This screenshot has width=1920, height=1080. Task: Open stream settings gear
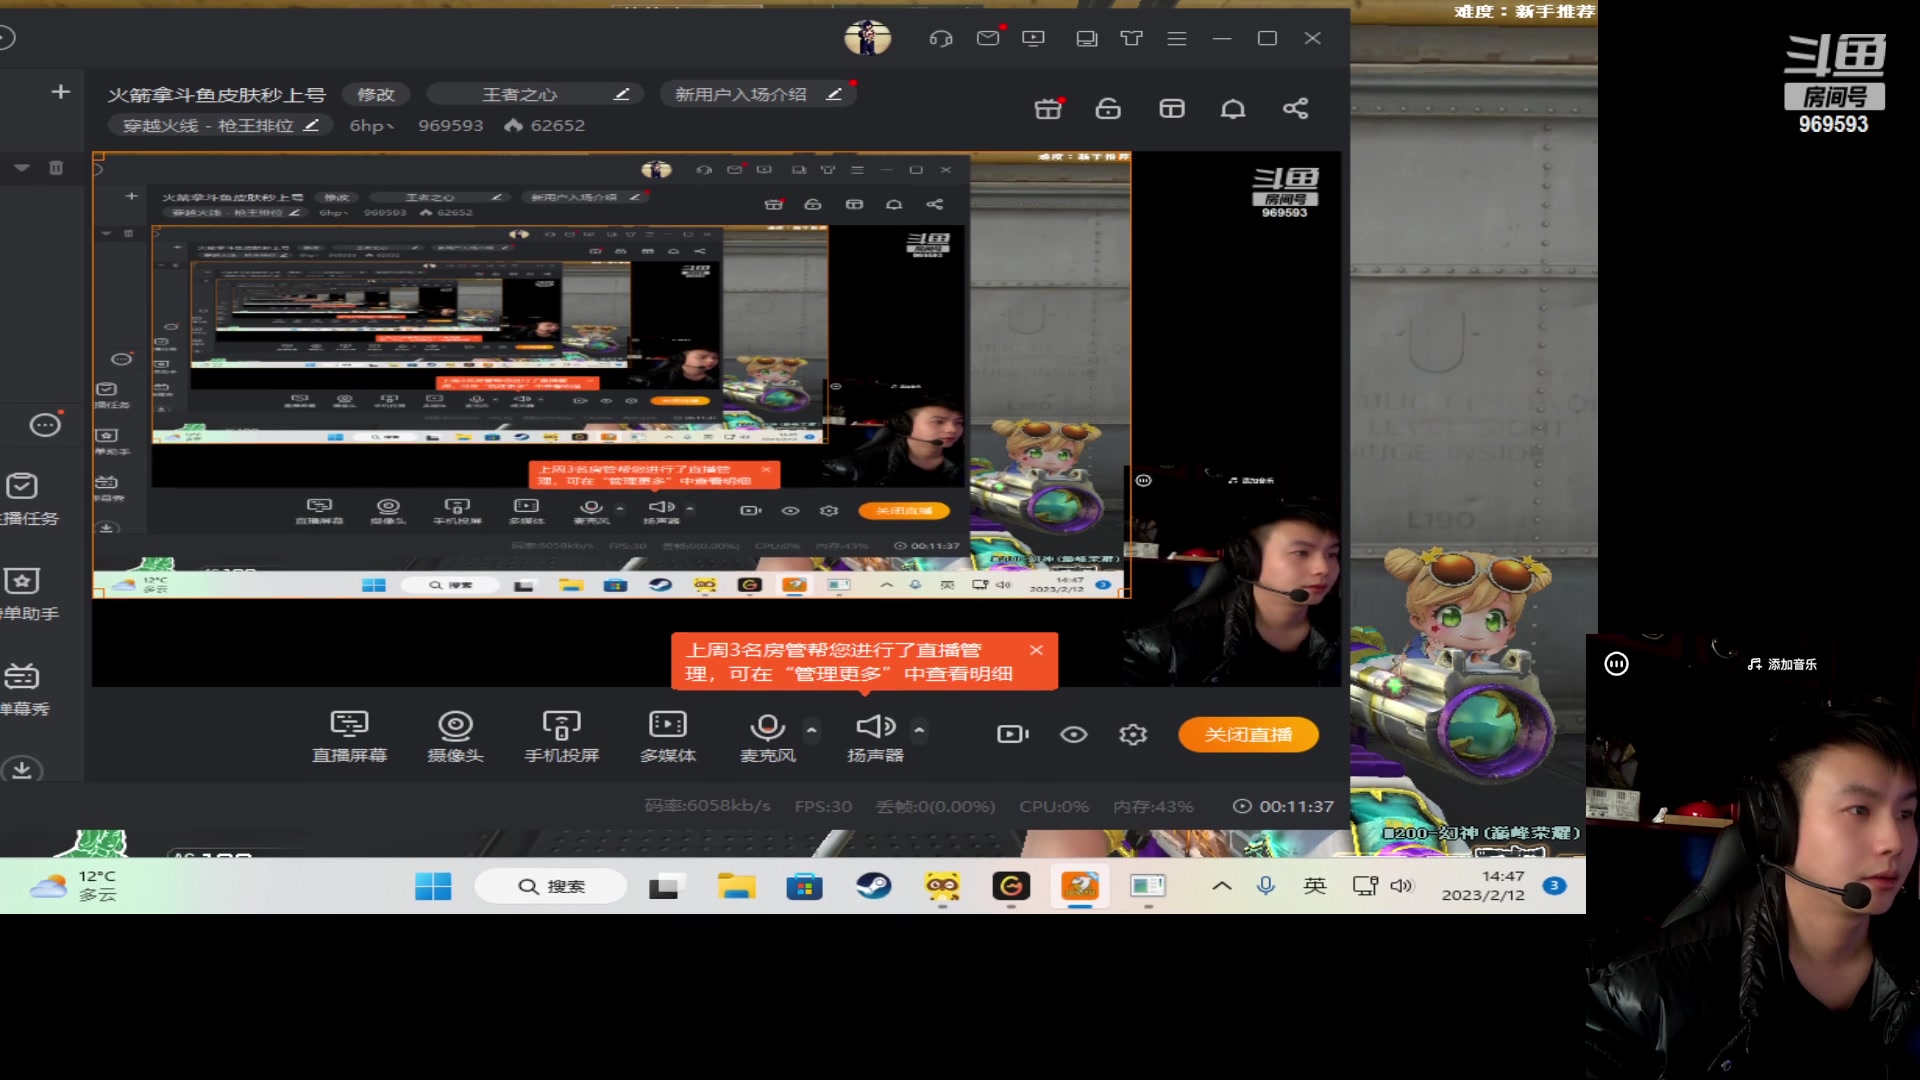click(1133, 734)
